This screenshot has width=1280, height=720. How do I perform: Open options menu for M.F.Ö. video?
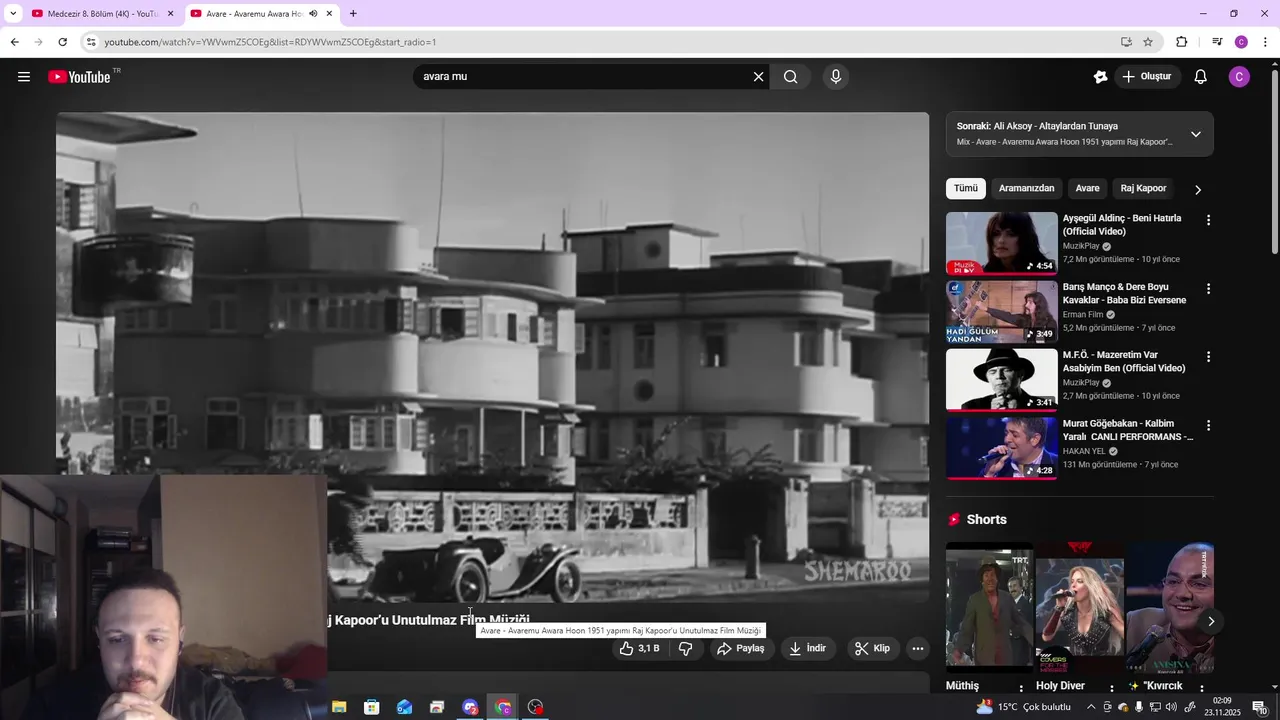click(x=1208, y=357)
